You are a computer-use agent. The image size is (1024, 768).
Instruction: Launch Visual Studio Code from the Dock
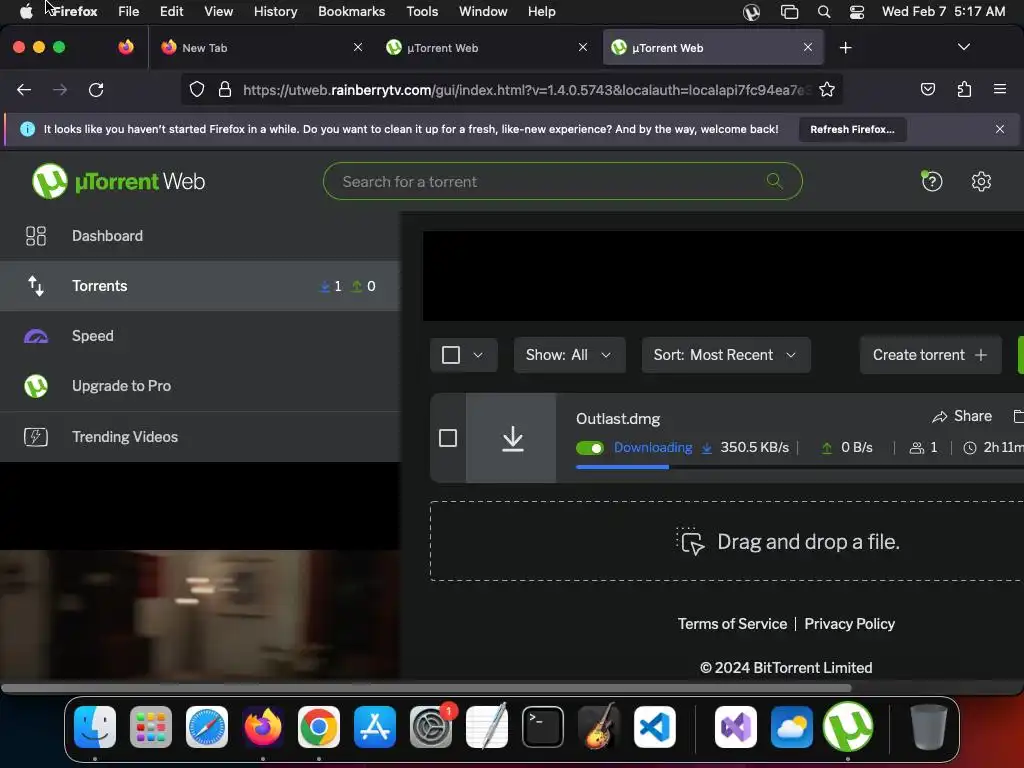tap(654, 727)
